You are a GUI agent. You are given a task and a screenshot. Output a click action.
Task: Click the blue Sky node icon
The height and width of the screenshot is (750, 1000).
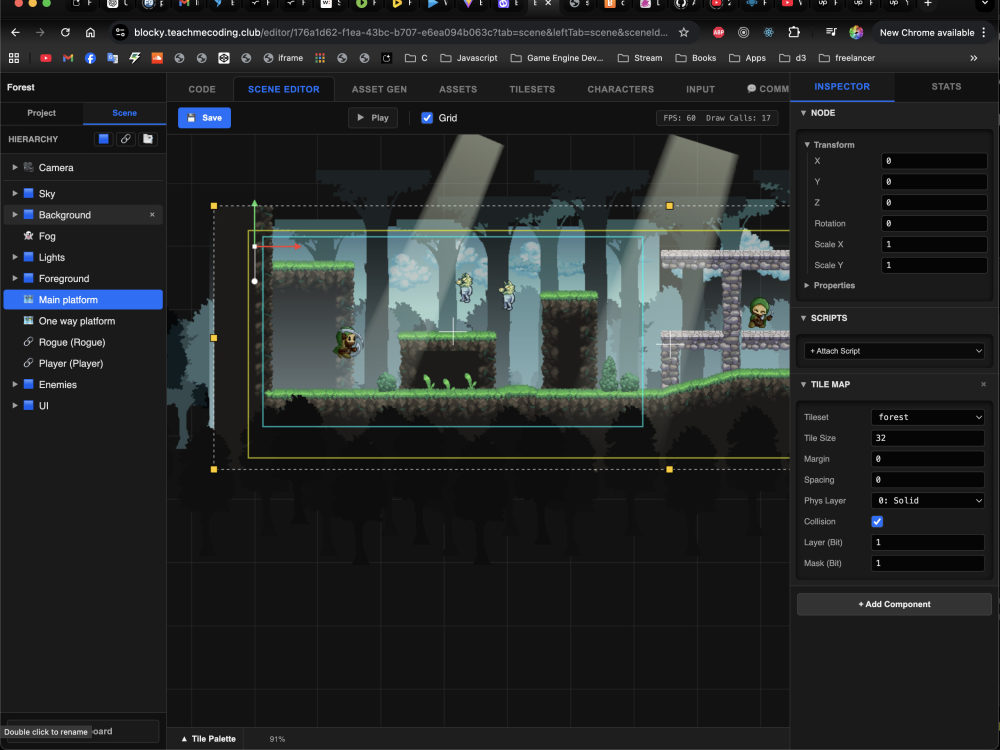pyautogui.click(x=29, y=193)
